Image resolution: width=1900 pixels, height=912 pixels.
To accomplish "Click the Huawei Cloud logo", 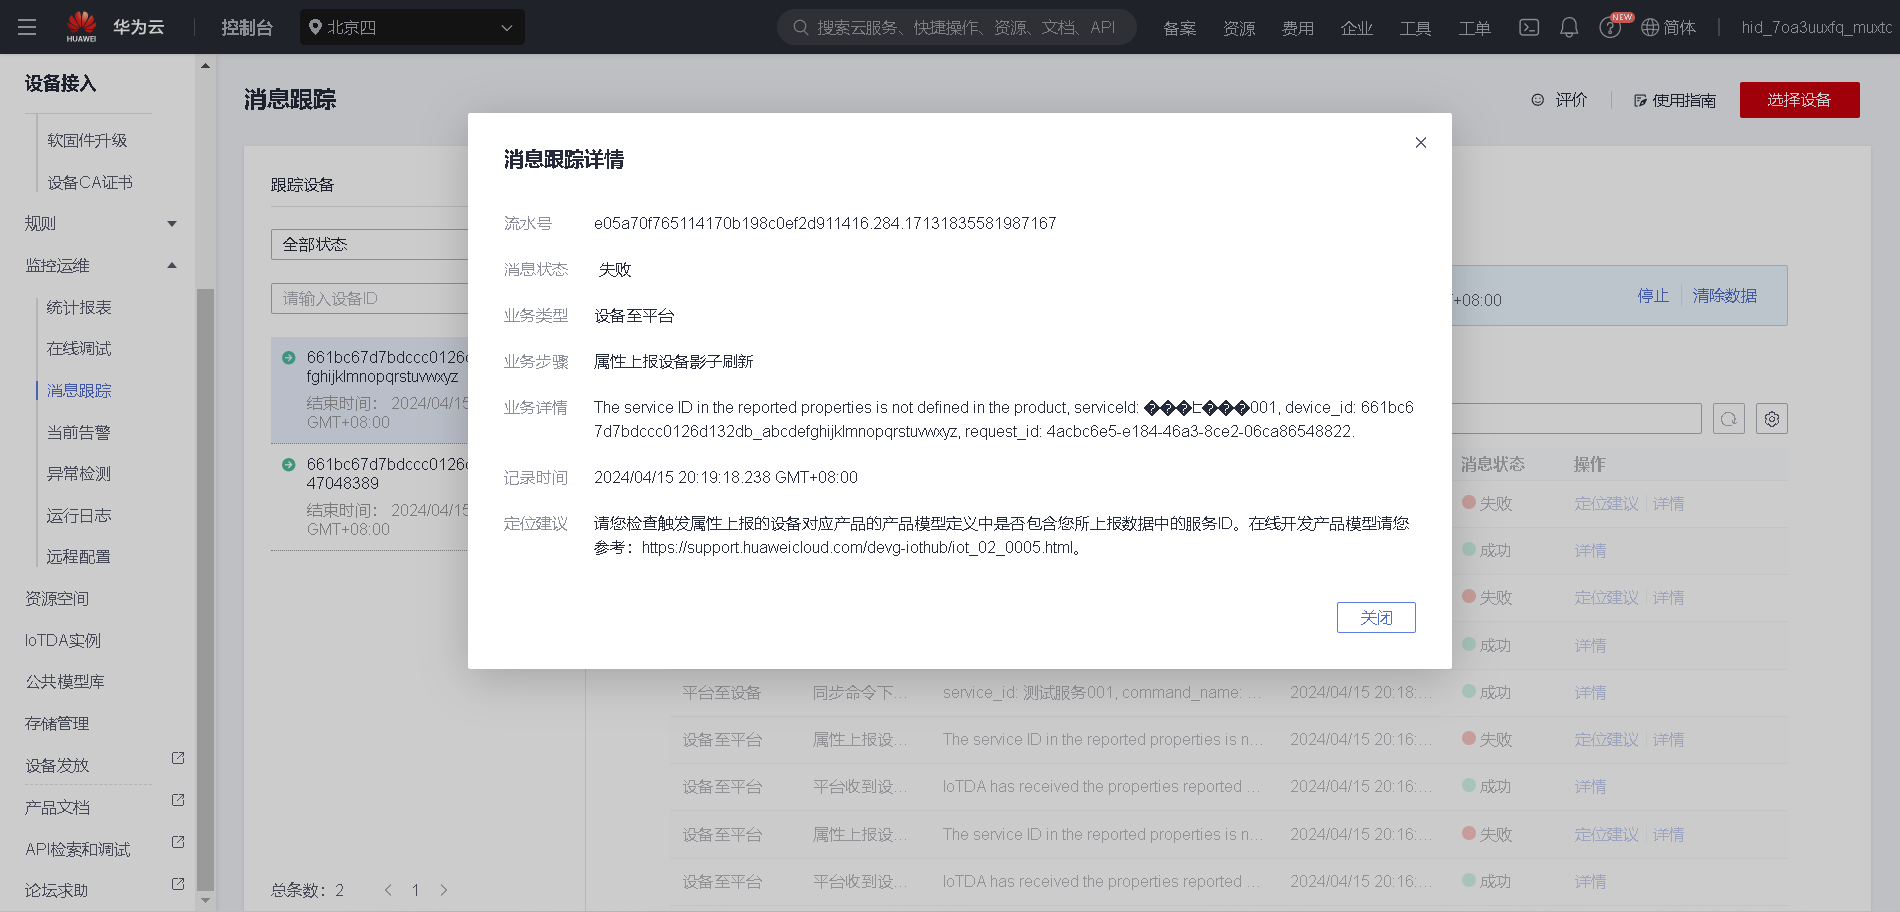I will [x=115, y=27].
